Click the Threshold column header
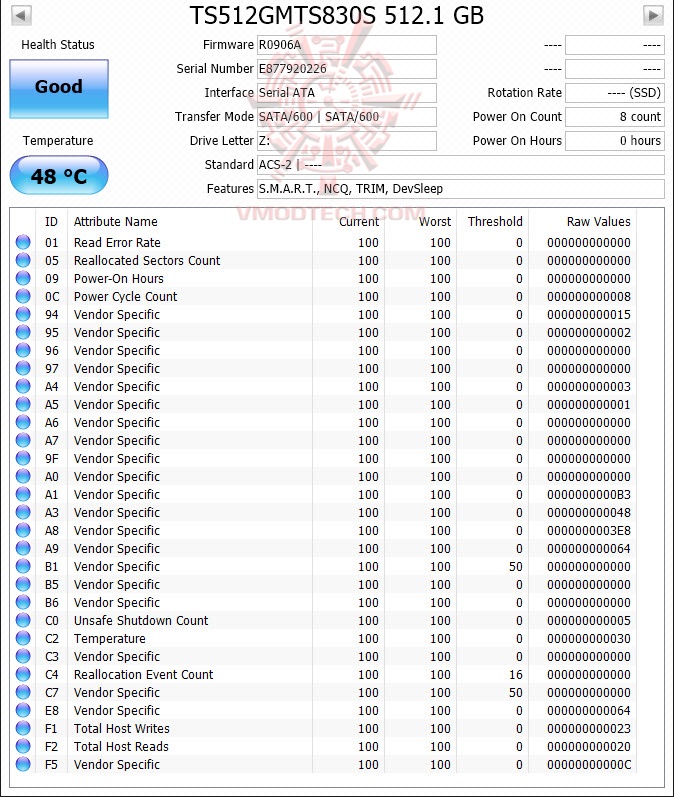The width and height of the screenshot is (674, 797). (495, 222)
